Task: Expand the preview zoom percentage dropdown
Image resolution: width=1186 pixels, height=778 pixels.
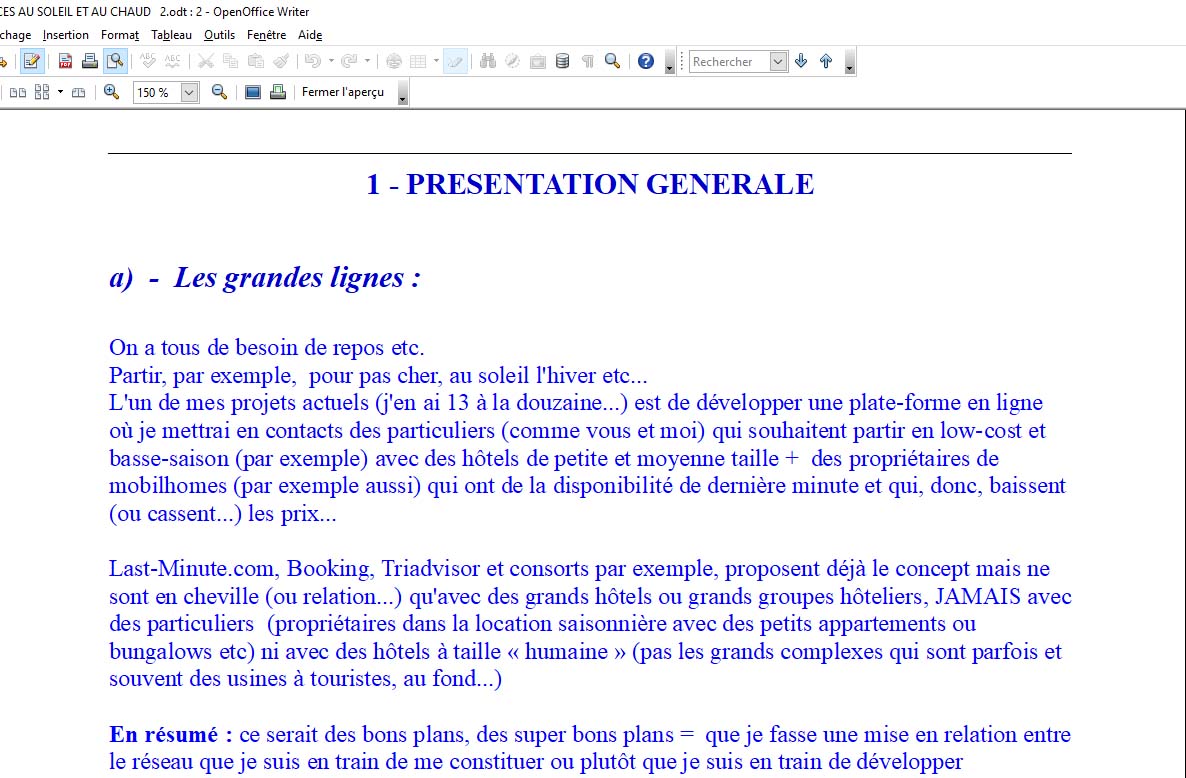Action: pos(190,92)
